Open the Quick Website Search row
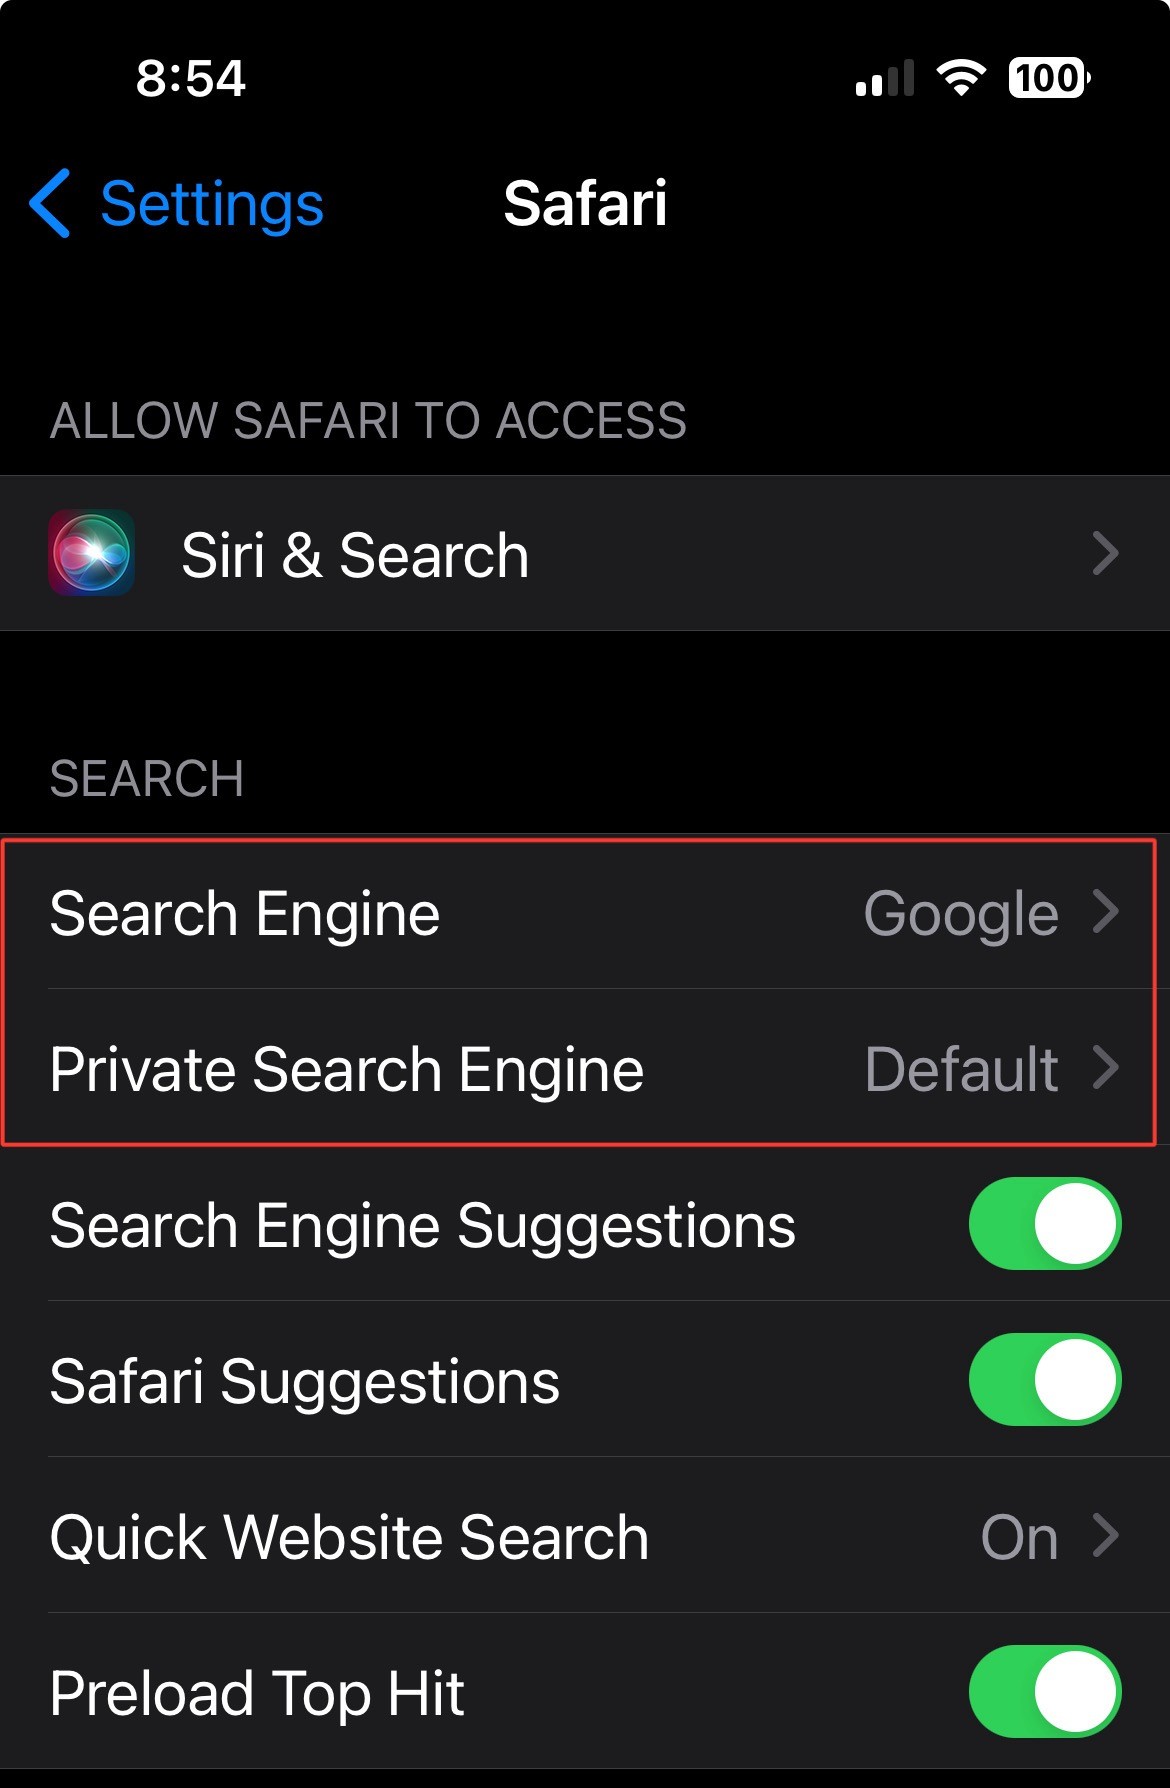1170x1788 pixels. [585, 1536]
